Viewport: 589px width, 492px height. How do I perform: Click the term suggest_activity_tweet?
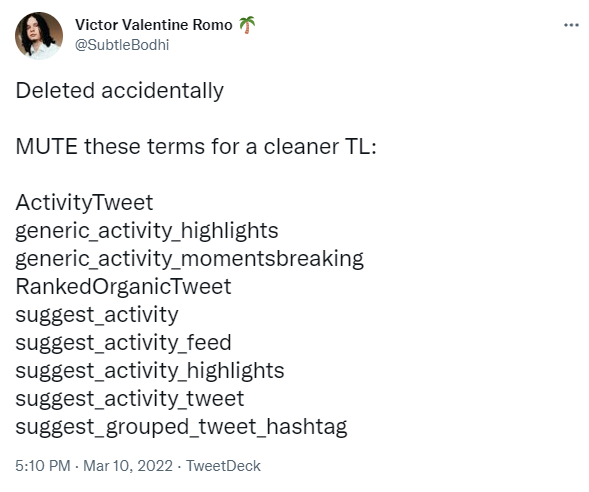(130, 399)
